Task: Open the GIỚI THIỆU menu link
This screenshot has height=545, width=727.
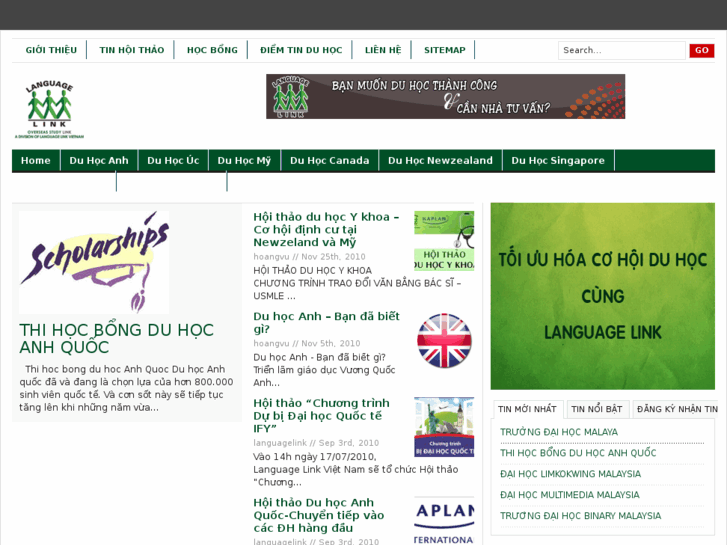Action: point(51,50)
